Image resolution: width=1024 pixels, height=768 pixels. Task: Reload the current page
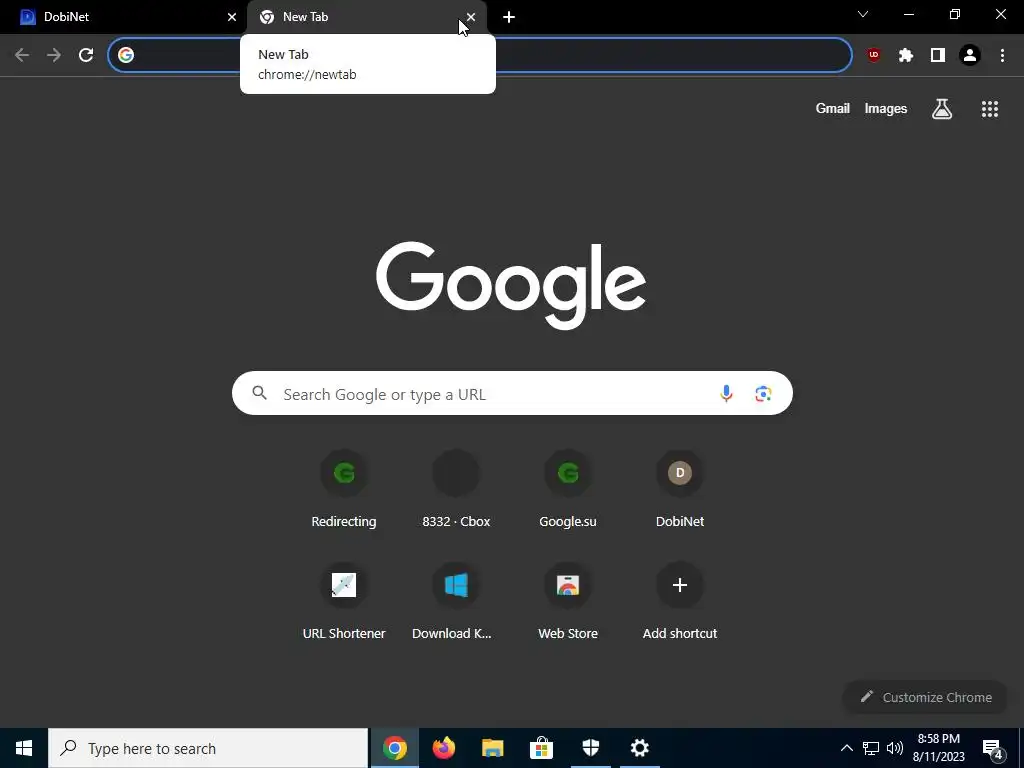pyautogui.click(x=86, y=55)
